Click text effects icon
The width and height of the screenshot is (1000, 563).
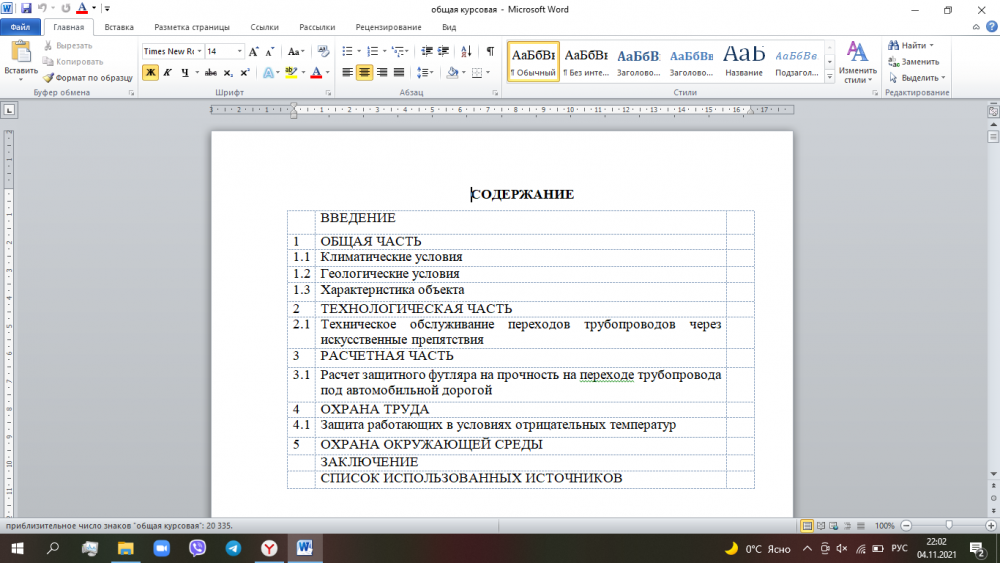tap(268, 73)
